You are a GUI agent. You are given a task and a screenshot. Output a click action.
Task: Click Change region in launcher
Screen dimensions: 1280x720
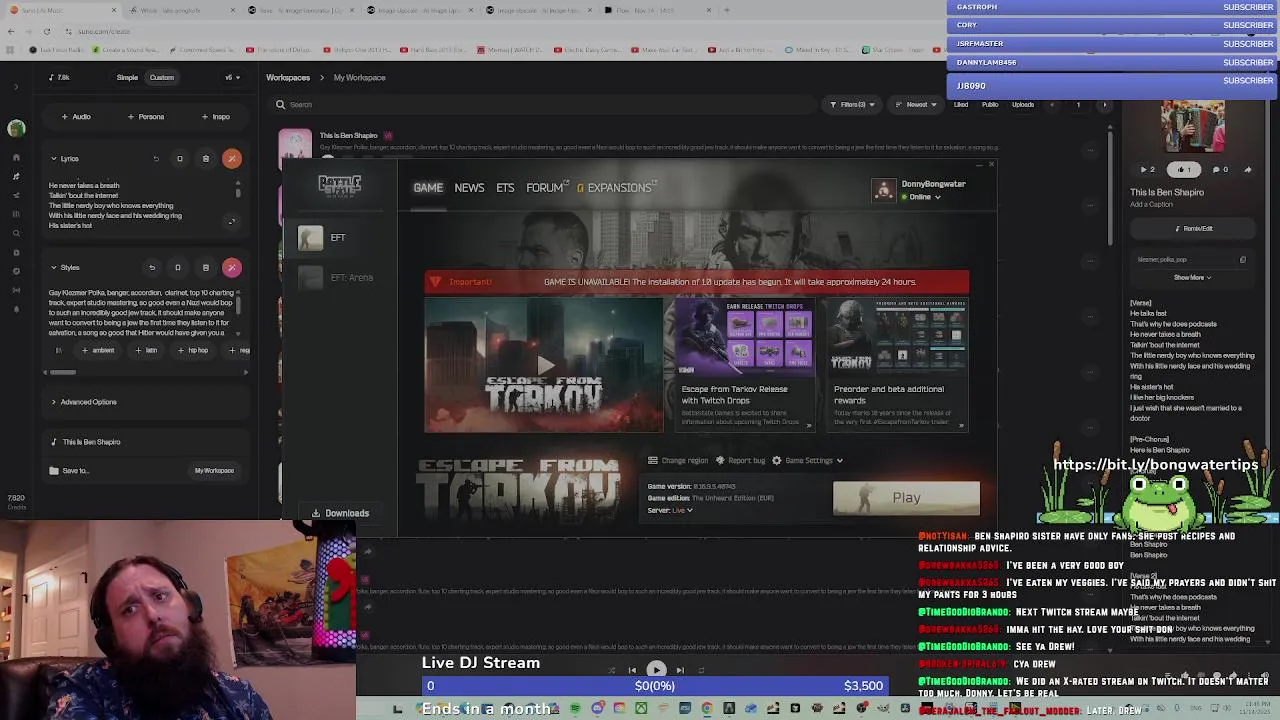click(678, 461)
